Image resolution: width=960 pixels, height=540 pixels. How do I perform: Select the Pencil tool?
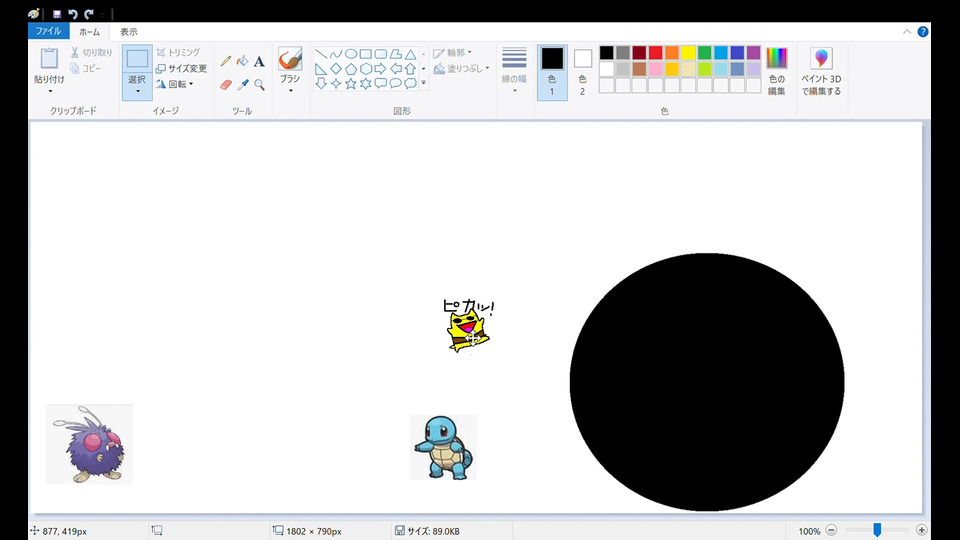pos(226,61)
